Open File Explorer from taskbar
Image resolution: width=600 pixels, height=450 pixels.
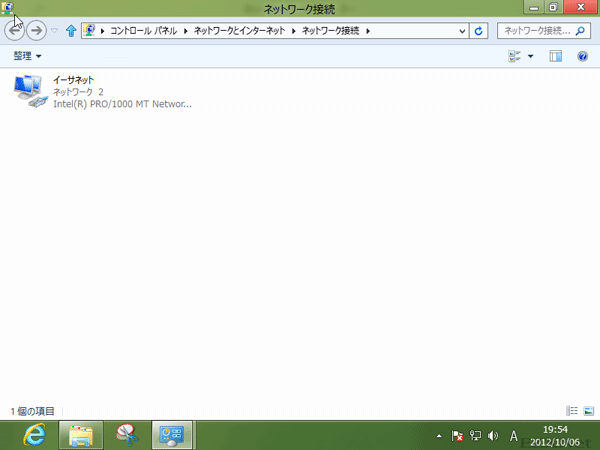tap(81, 435)
